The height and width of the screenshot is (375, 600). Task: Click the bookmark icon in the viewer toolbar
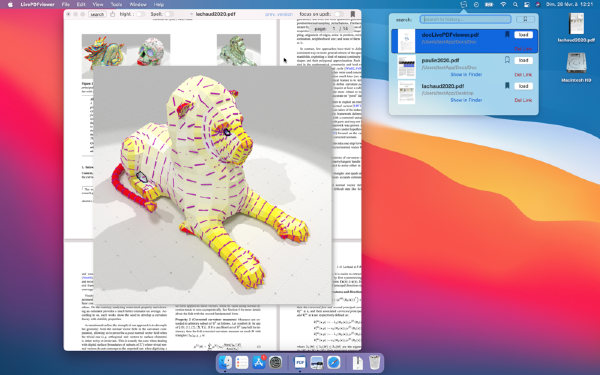tap(353, 14)
